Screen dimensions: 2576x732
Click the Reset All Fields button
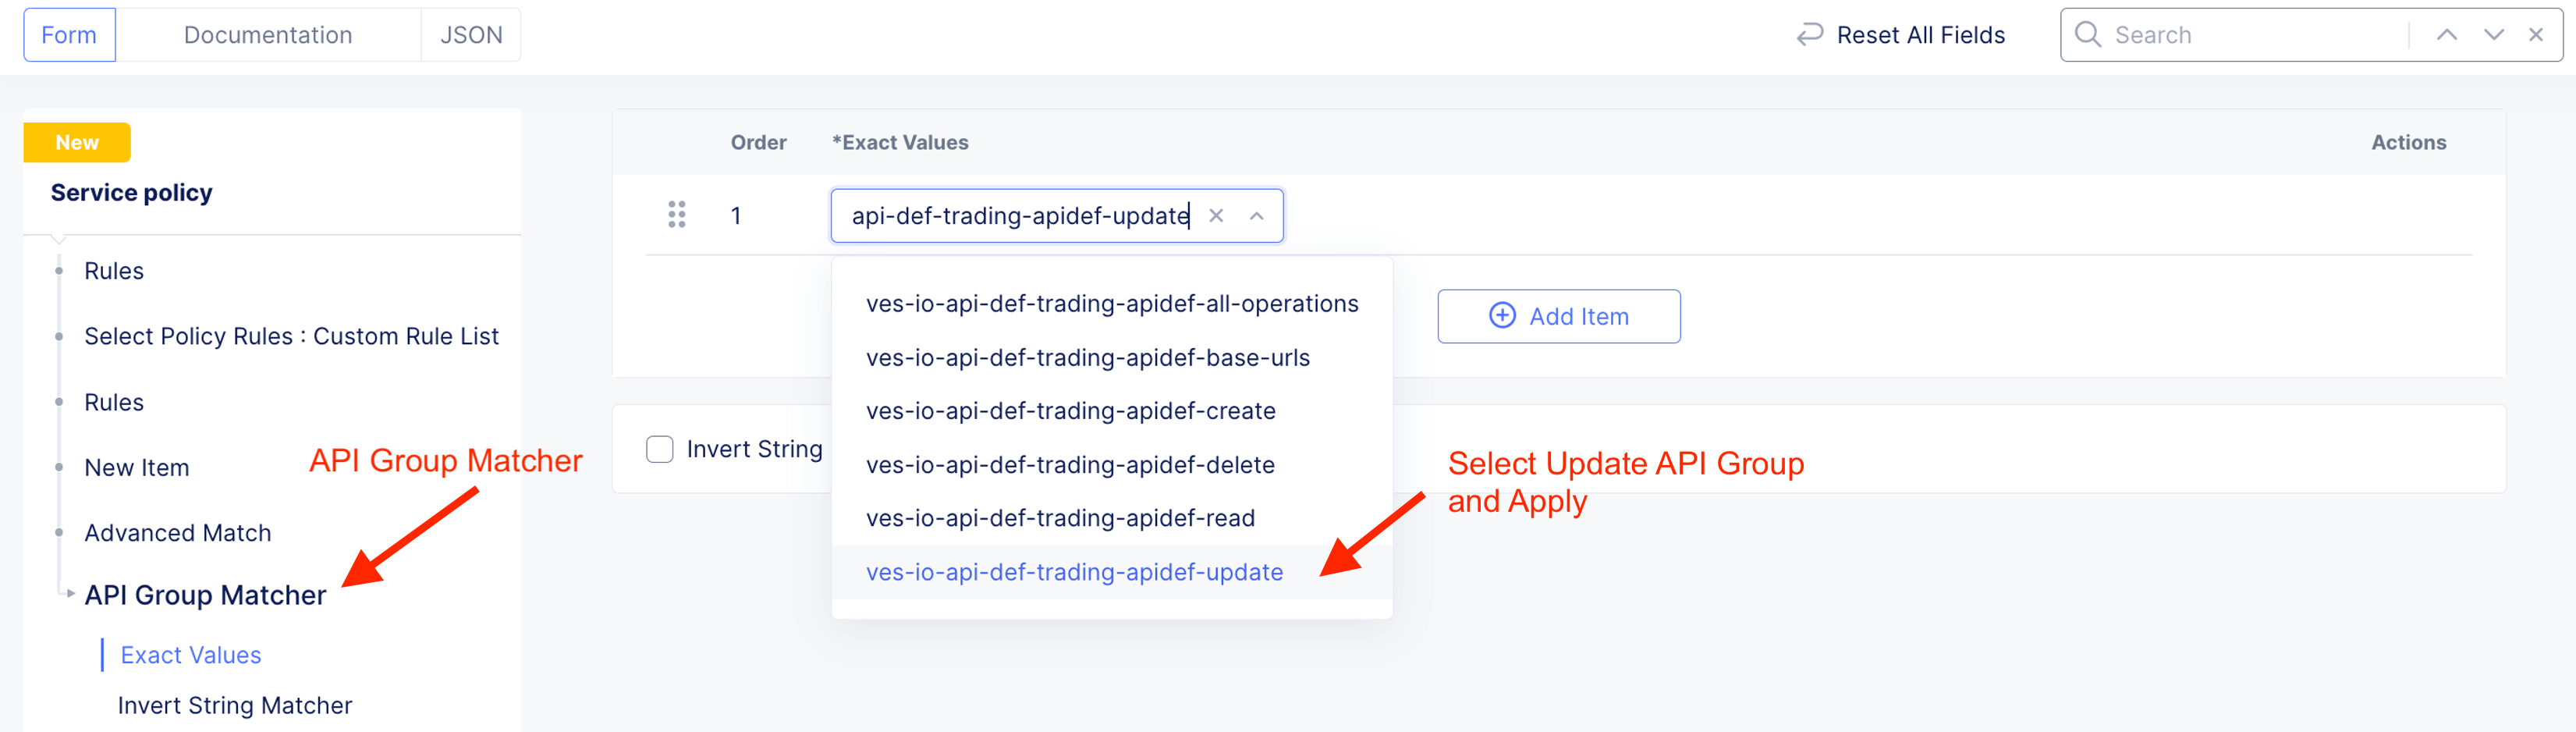[1901, 35]
